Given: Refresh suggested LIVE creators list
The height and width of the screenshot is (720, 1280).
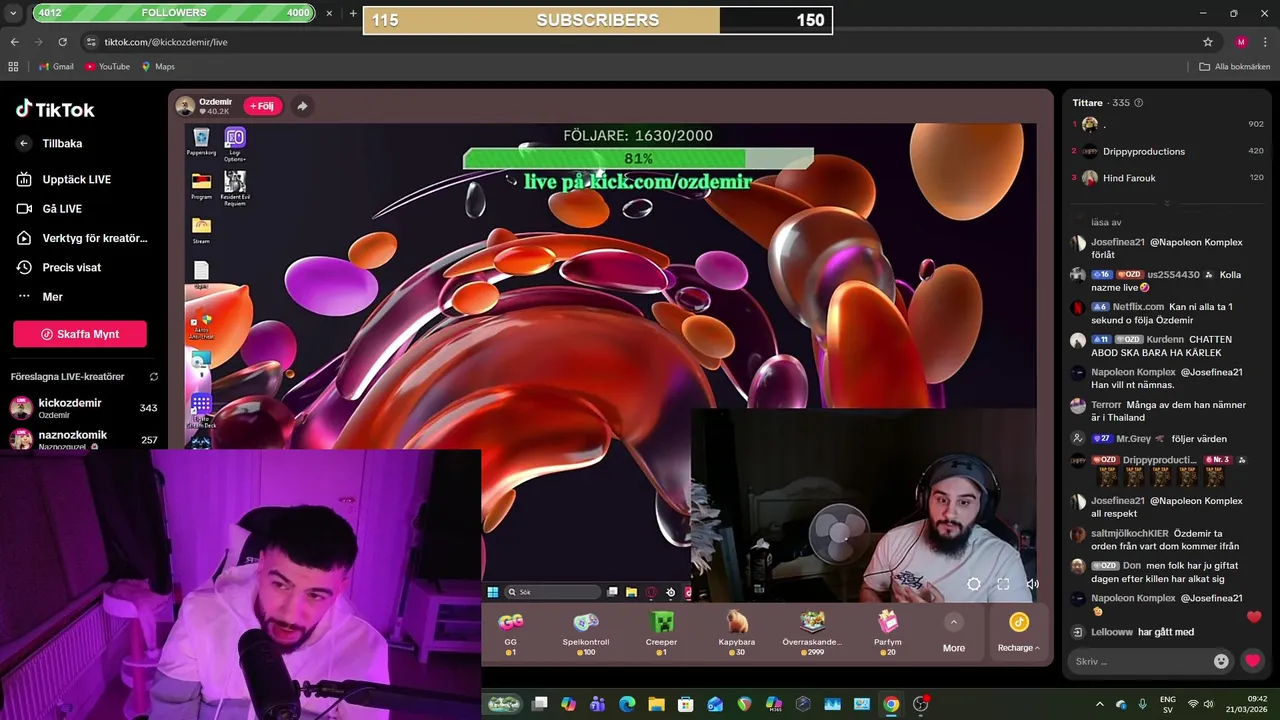Looking at the screenshot, I should pos(154,377).
